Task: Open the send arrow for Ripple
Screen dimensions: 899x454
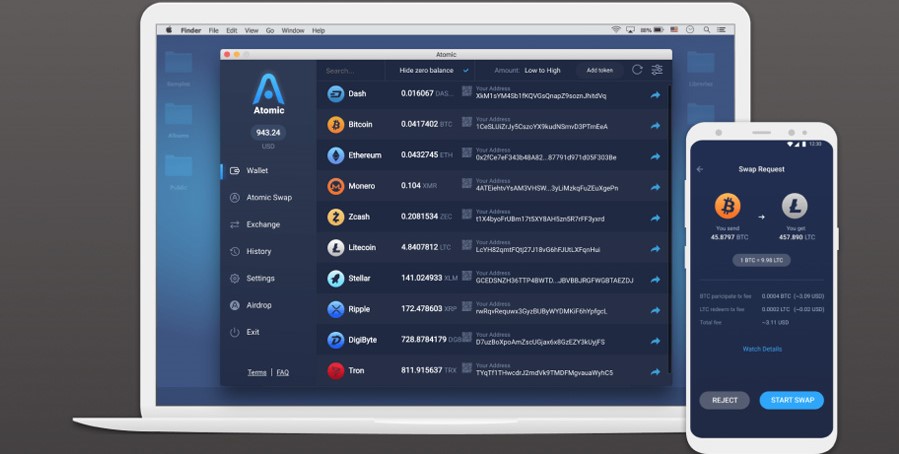Action: click(655, 311)
